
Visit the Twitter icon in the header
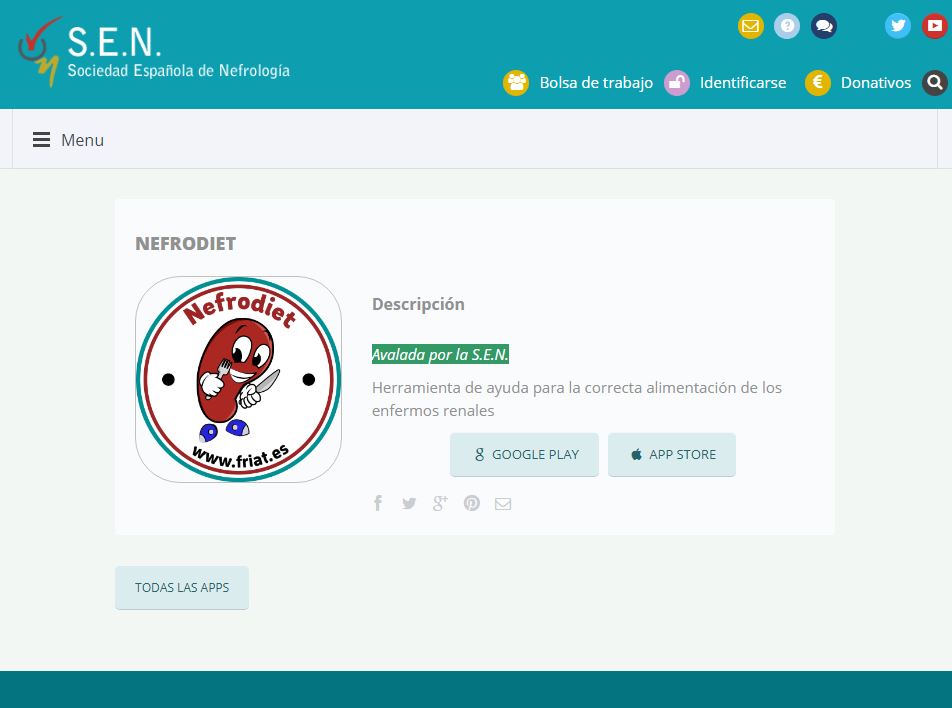[x=897, y=26]
